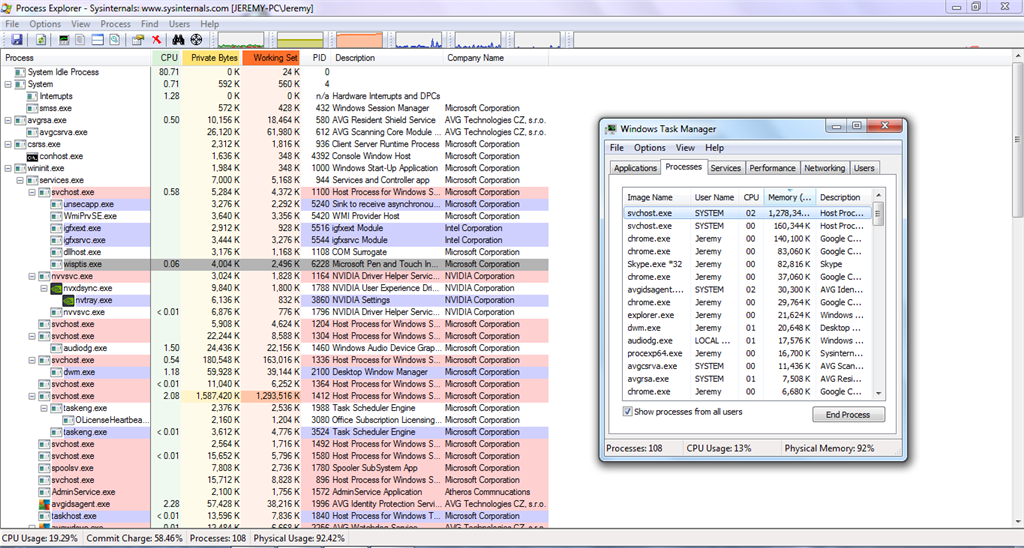1024x548 pixels.
Task: Click the Show Process Tree toolbar icon
Action: pos(80,40)
